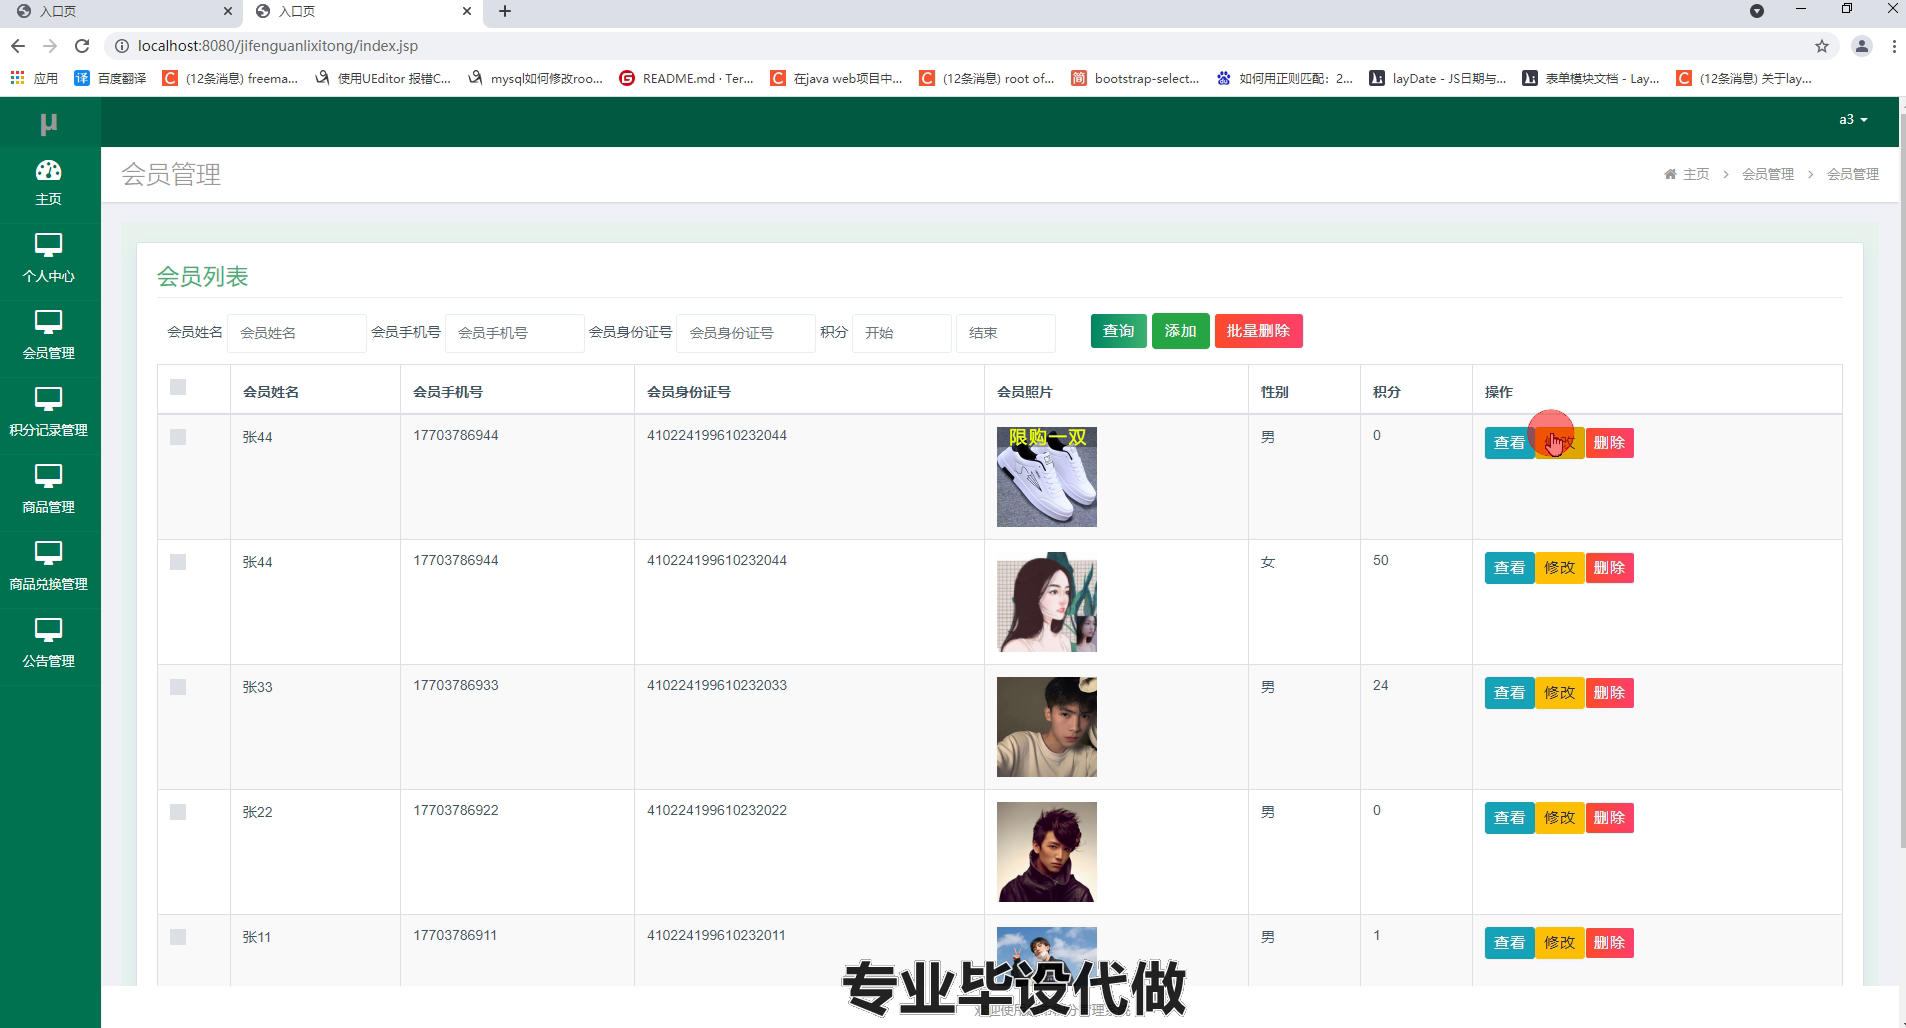Click the first 会员管理 breadcrumb link
Viewport: 1906px width, 1028px height.
click(1768, 174)
